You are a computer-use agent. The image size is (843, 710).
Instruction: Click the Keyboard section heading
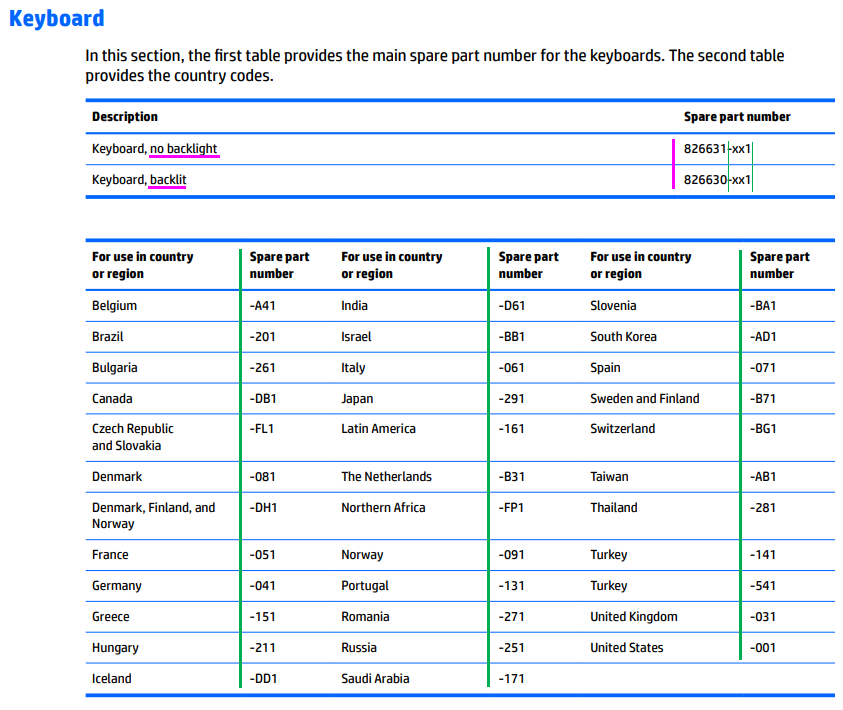pyautogui.click(x=56, y=18)
